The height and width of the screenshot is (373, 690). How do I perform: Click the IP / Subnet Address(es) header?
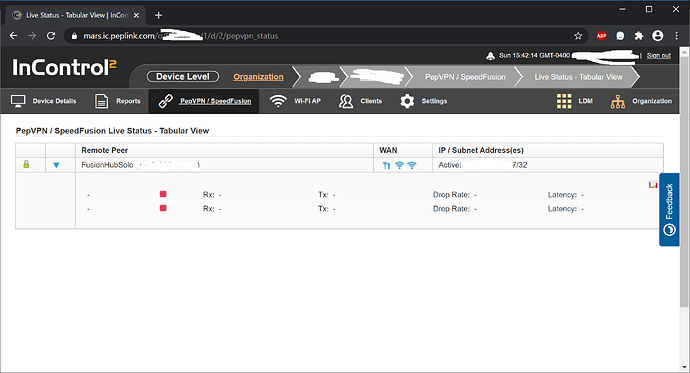tap(481, 150)
